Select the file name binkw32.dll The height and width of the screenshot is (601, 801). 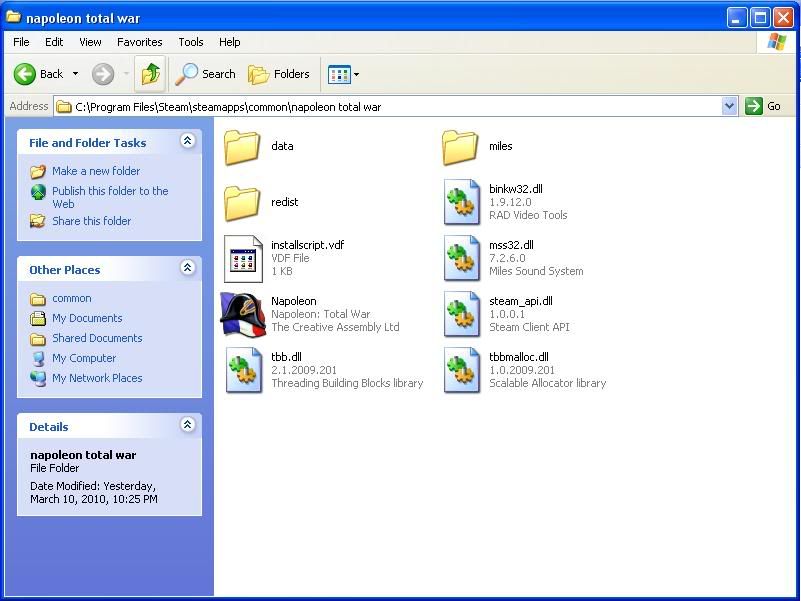coord(516,189)
